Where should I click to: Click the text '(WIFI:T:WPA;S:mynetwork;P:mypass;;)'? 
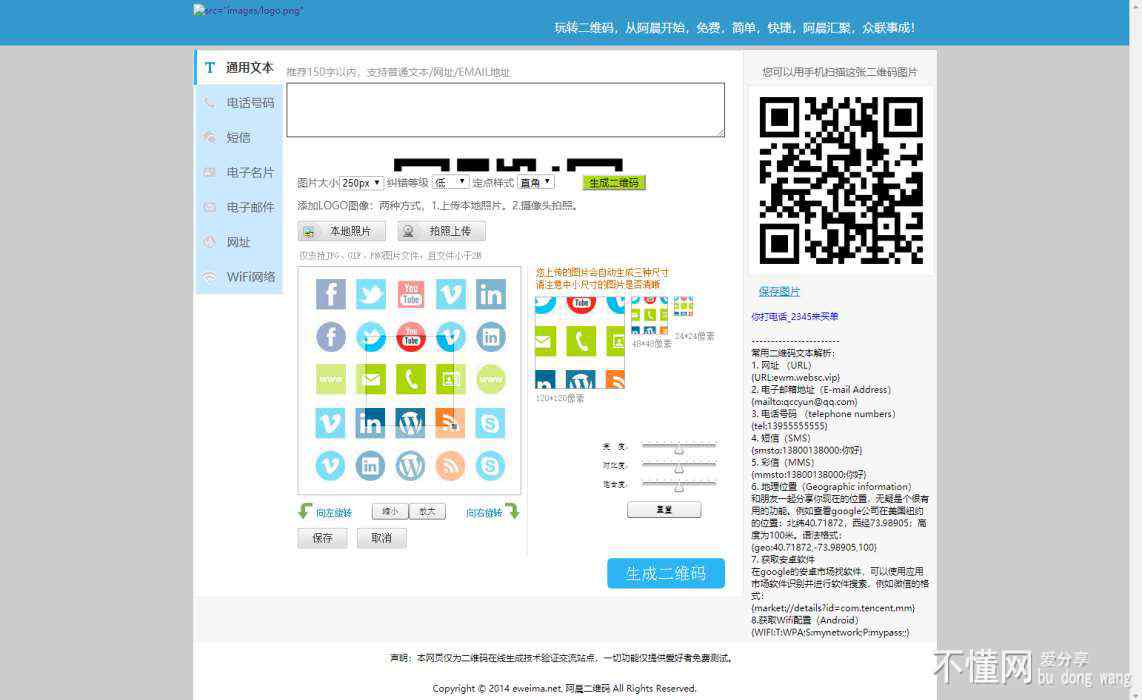pos(830,632)
